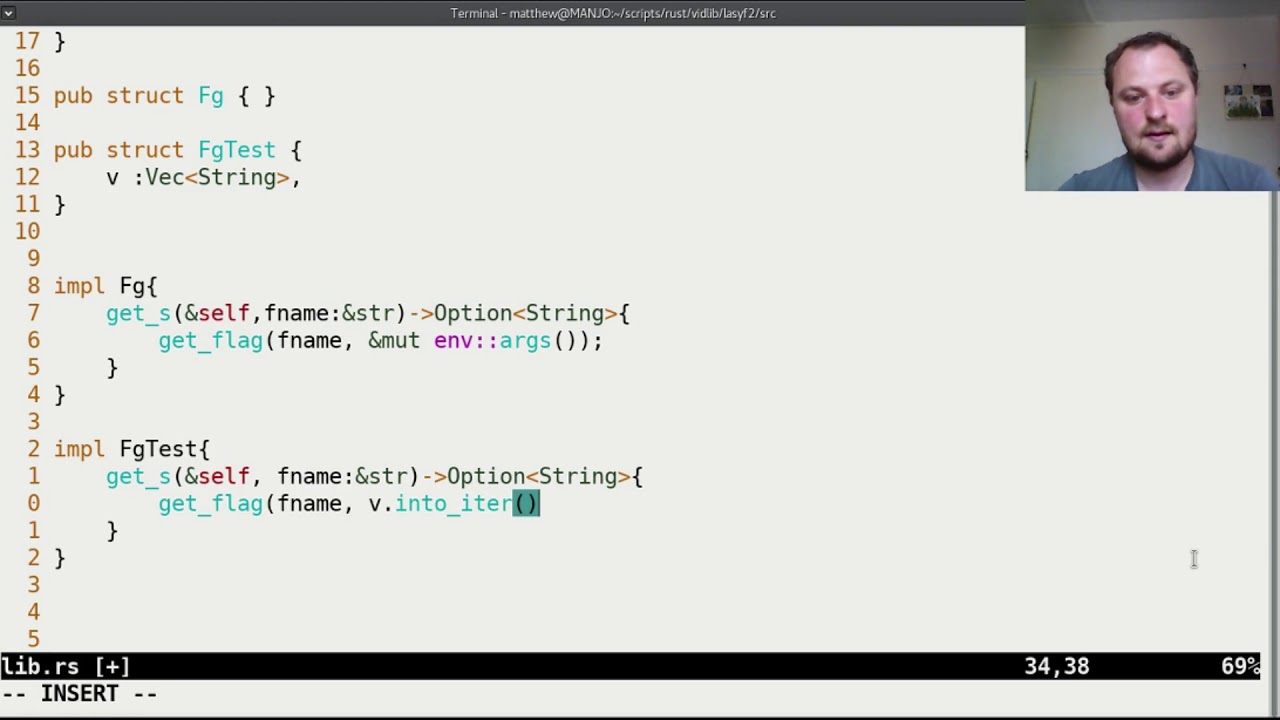Click the 'pub struct Fg { }' line

point(164,96)
